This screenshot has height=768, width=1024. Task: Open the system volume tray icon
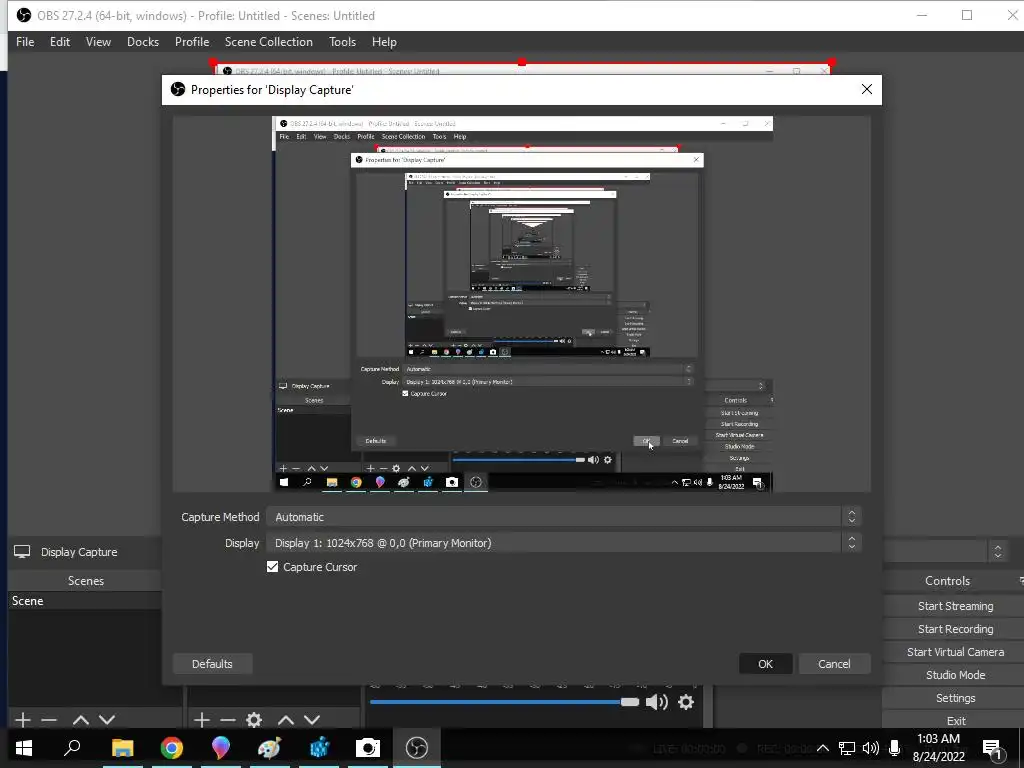(871, 748)
